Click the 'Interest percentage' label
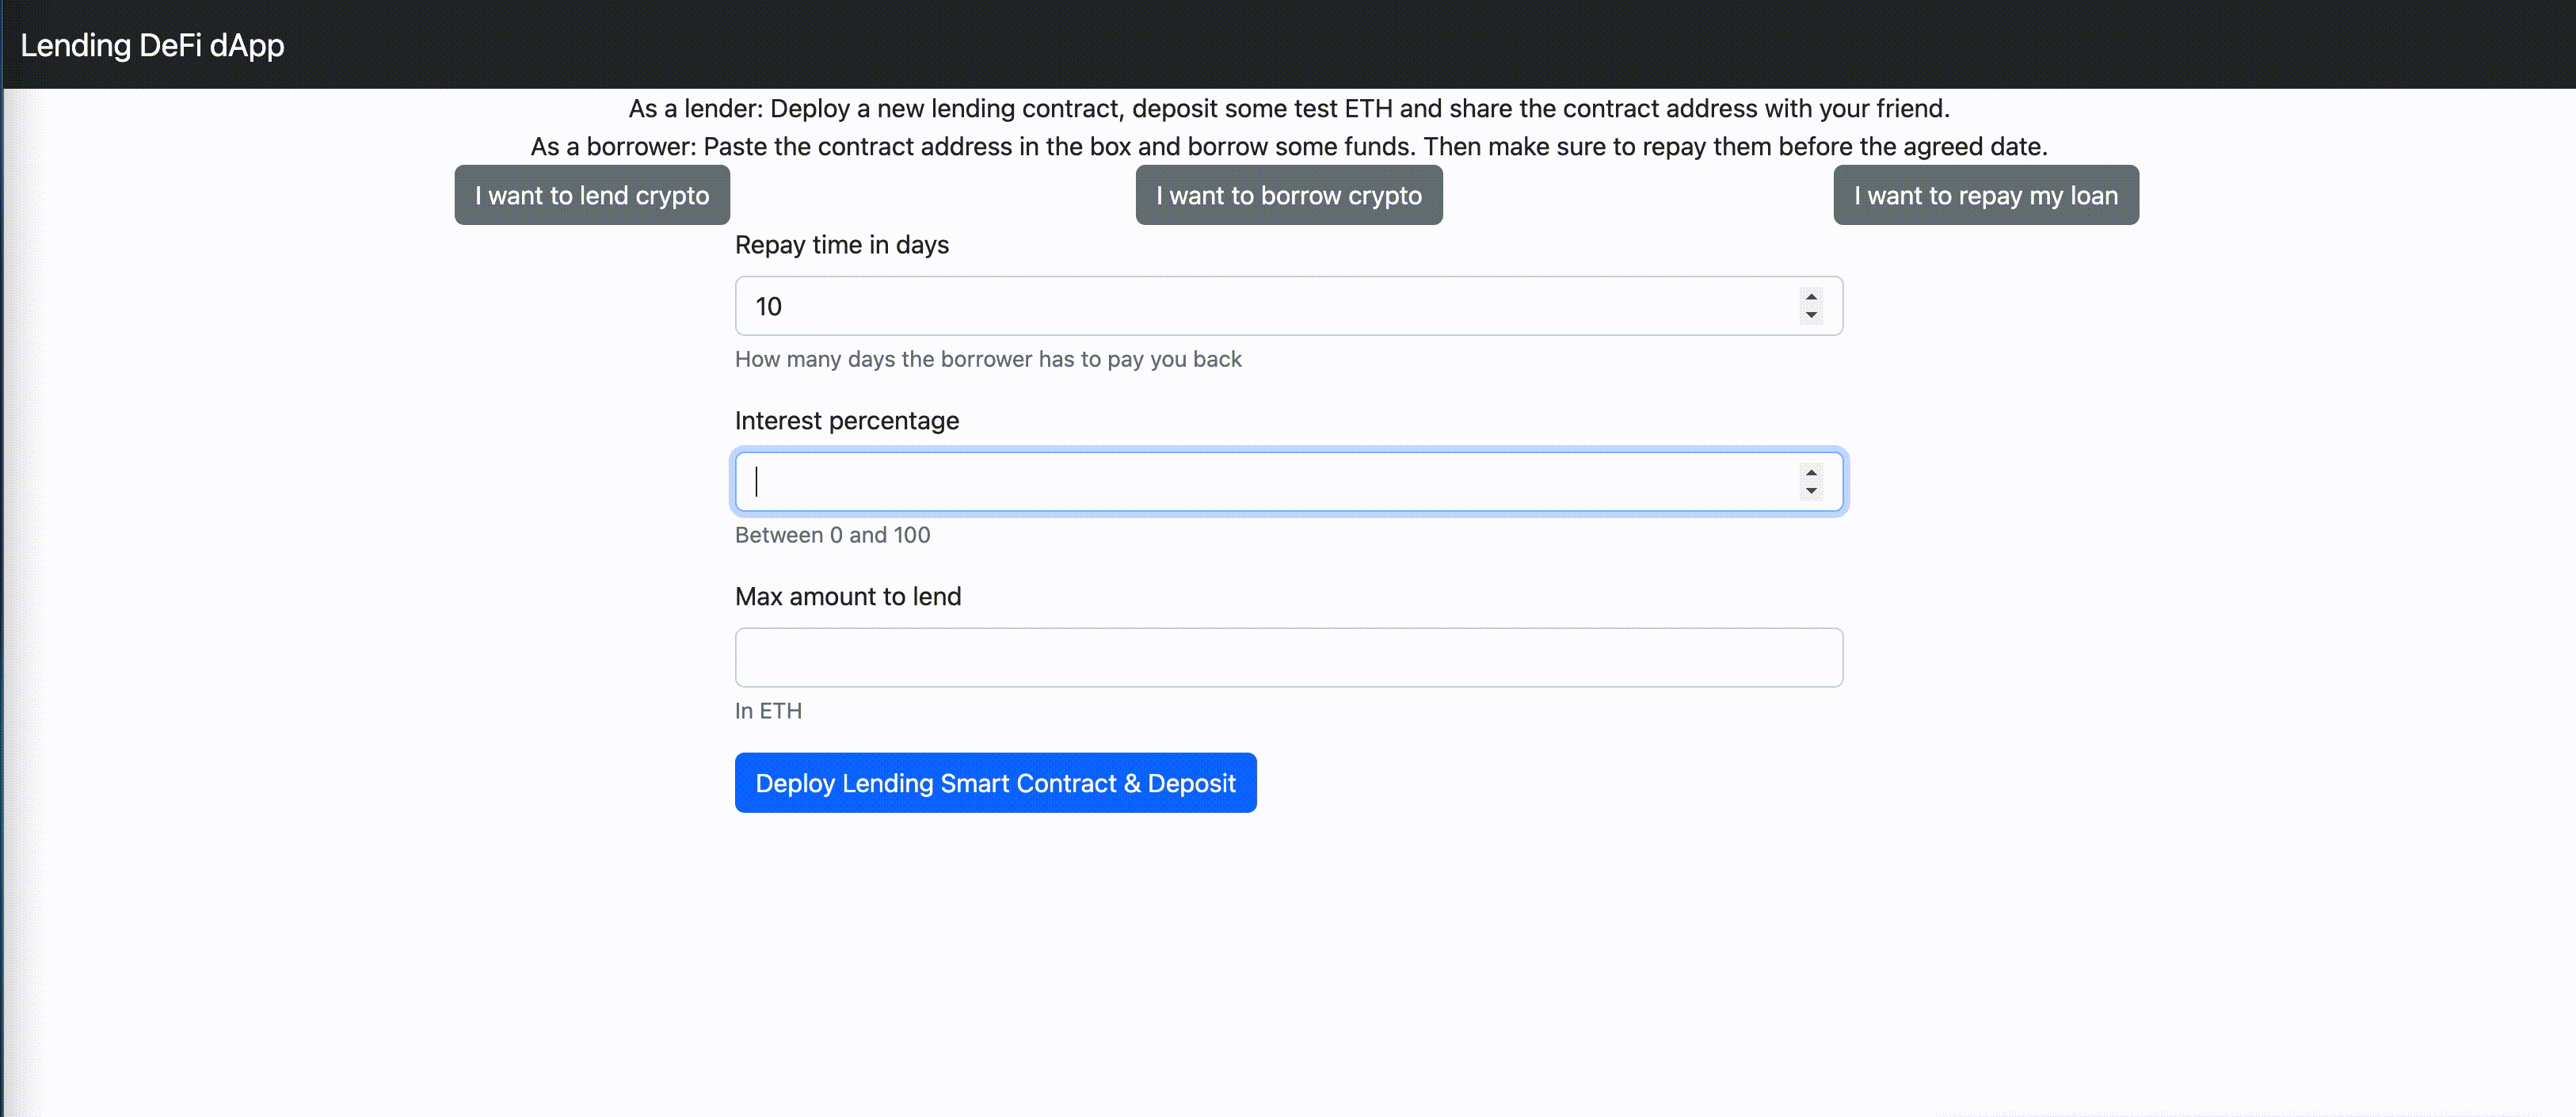2576x1117 pixels. point(846,421)
